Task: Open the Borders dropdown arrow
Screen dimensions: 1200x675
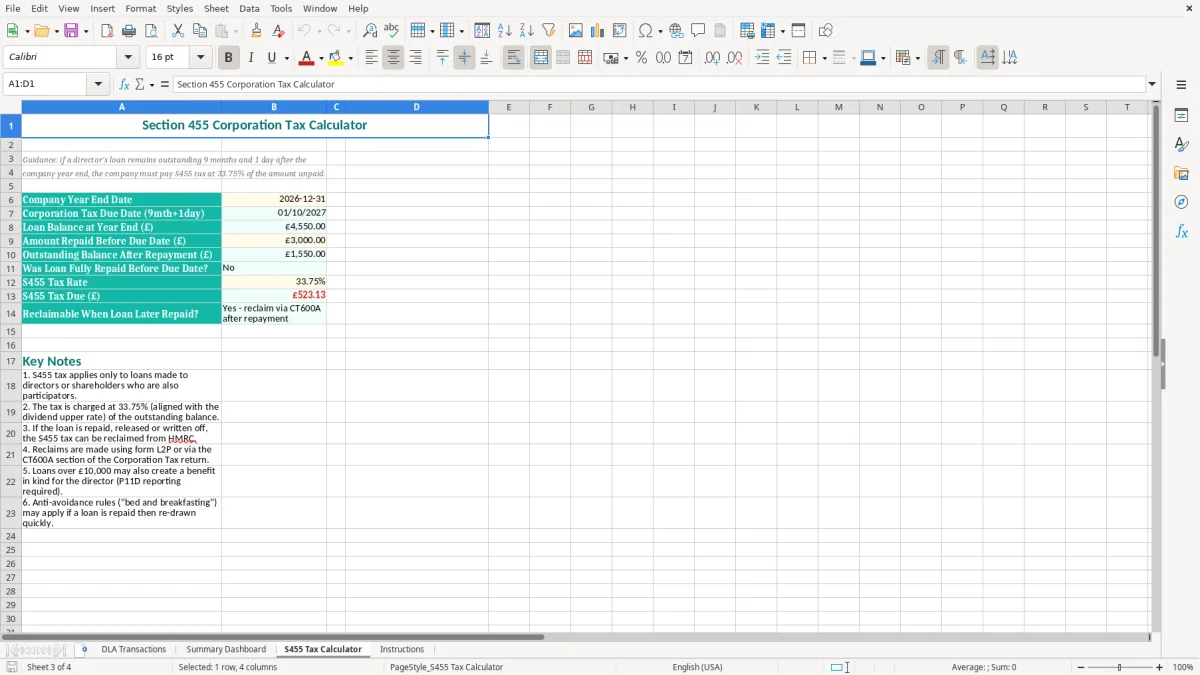Action: [823, 58]
